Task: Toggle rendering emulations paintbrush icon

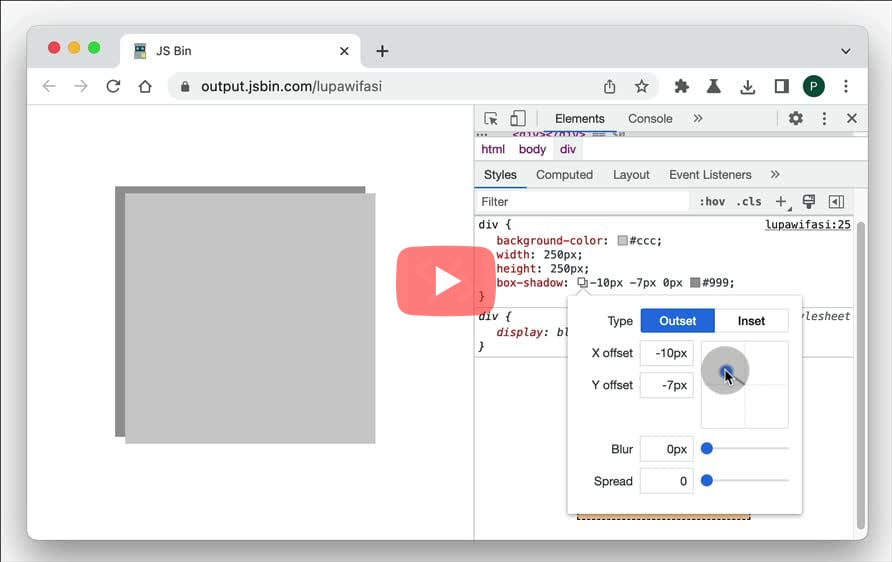Action: coord(808,201)
